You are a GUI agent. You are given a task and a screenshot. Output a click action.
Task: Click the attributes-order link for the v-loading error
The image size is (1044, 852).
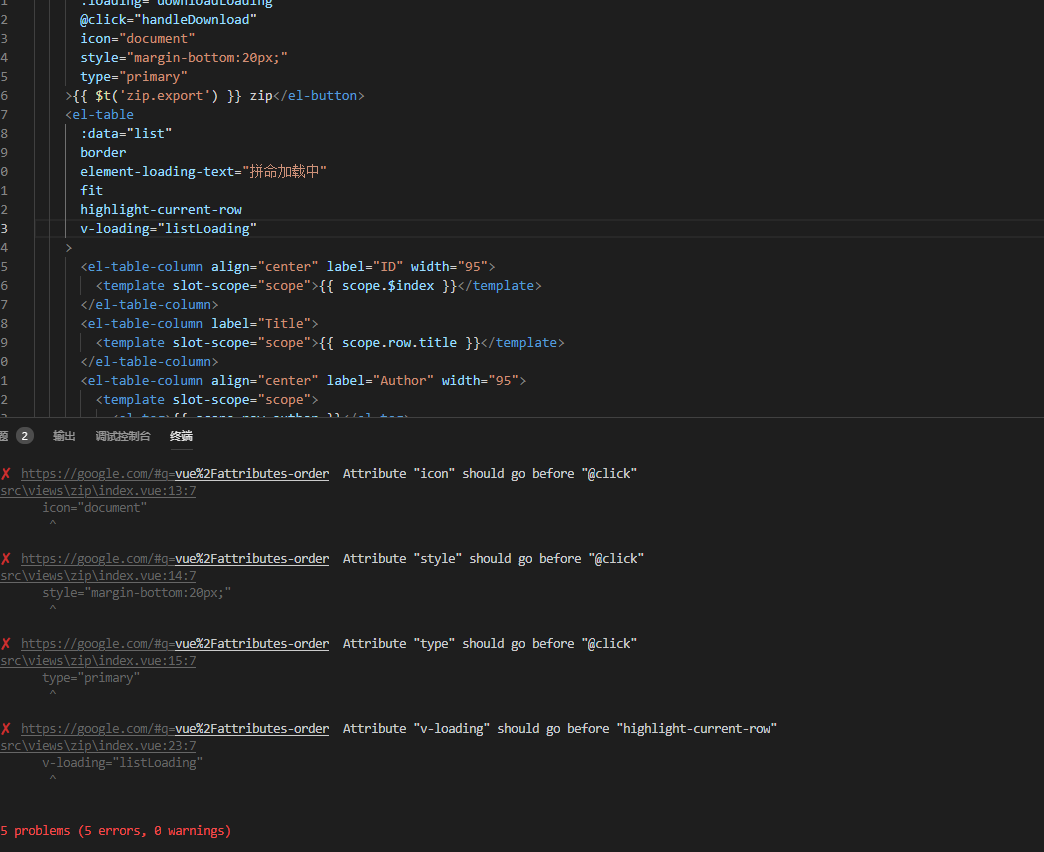point(252,728)
